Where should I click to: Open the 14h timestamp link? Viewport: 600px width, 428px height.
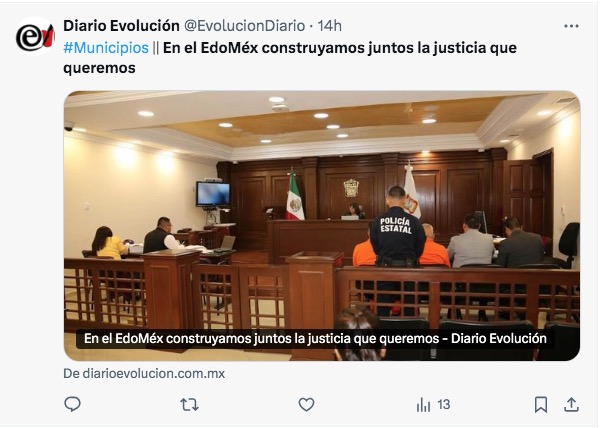[x=329, y=26]
